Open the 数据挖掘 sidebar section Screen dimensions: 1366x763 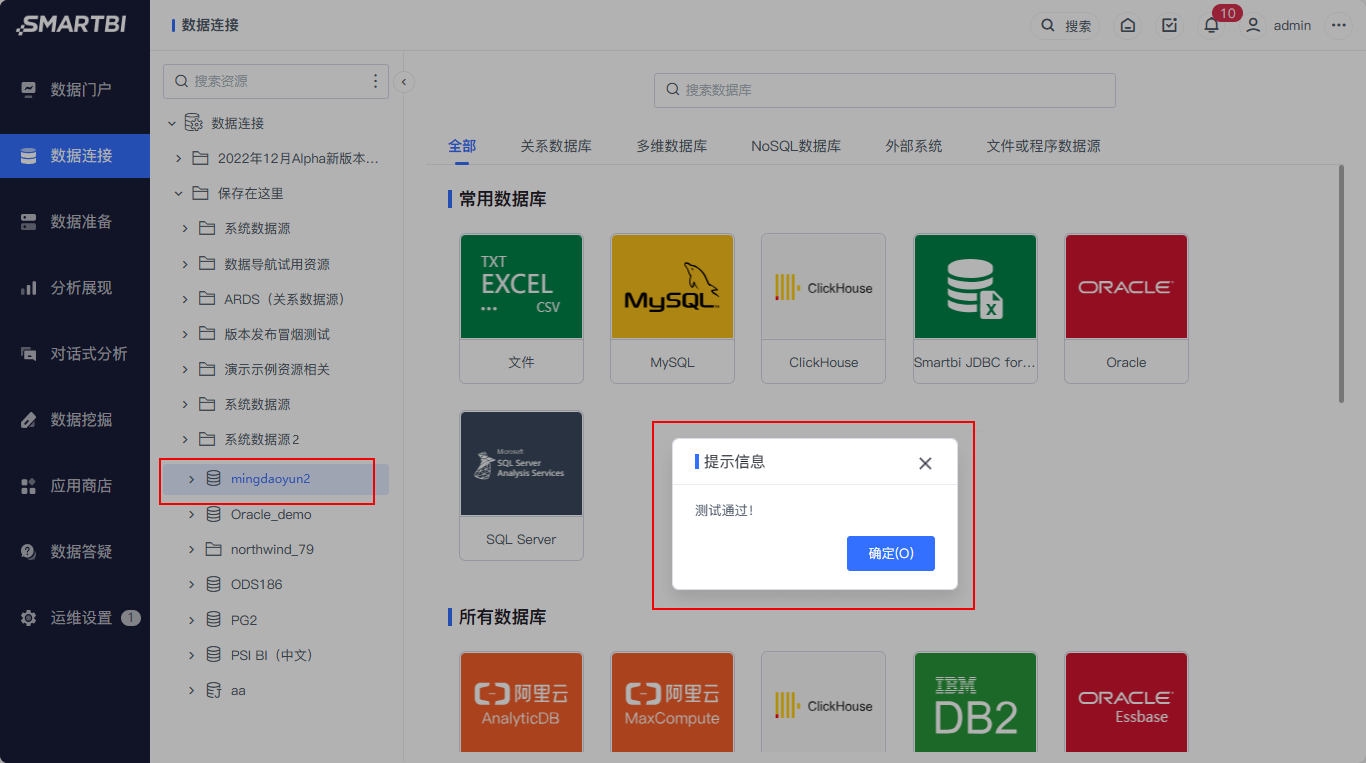click(x=75, y=419)
